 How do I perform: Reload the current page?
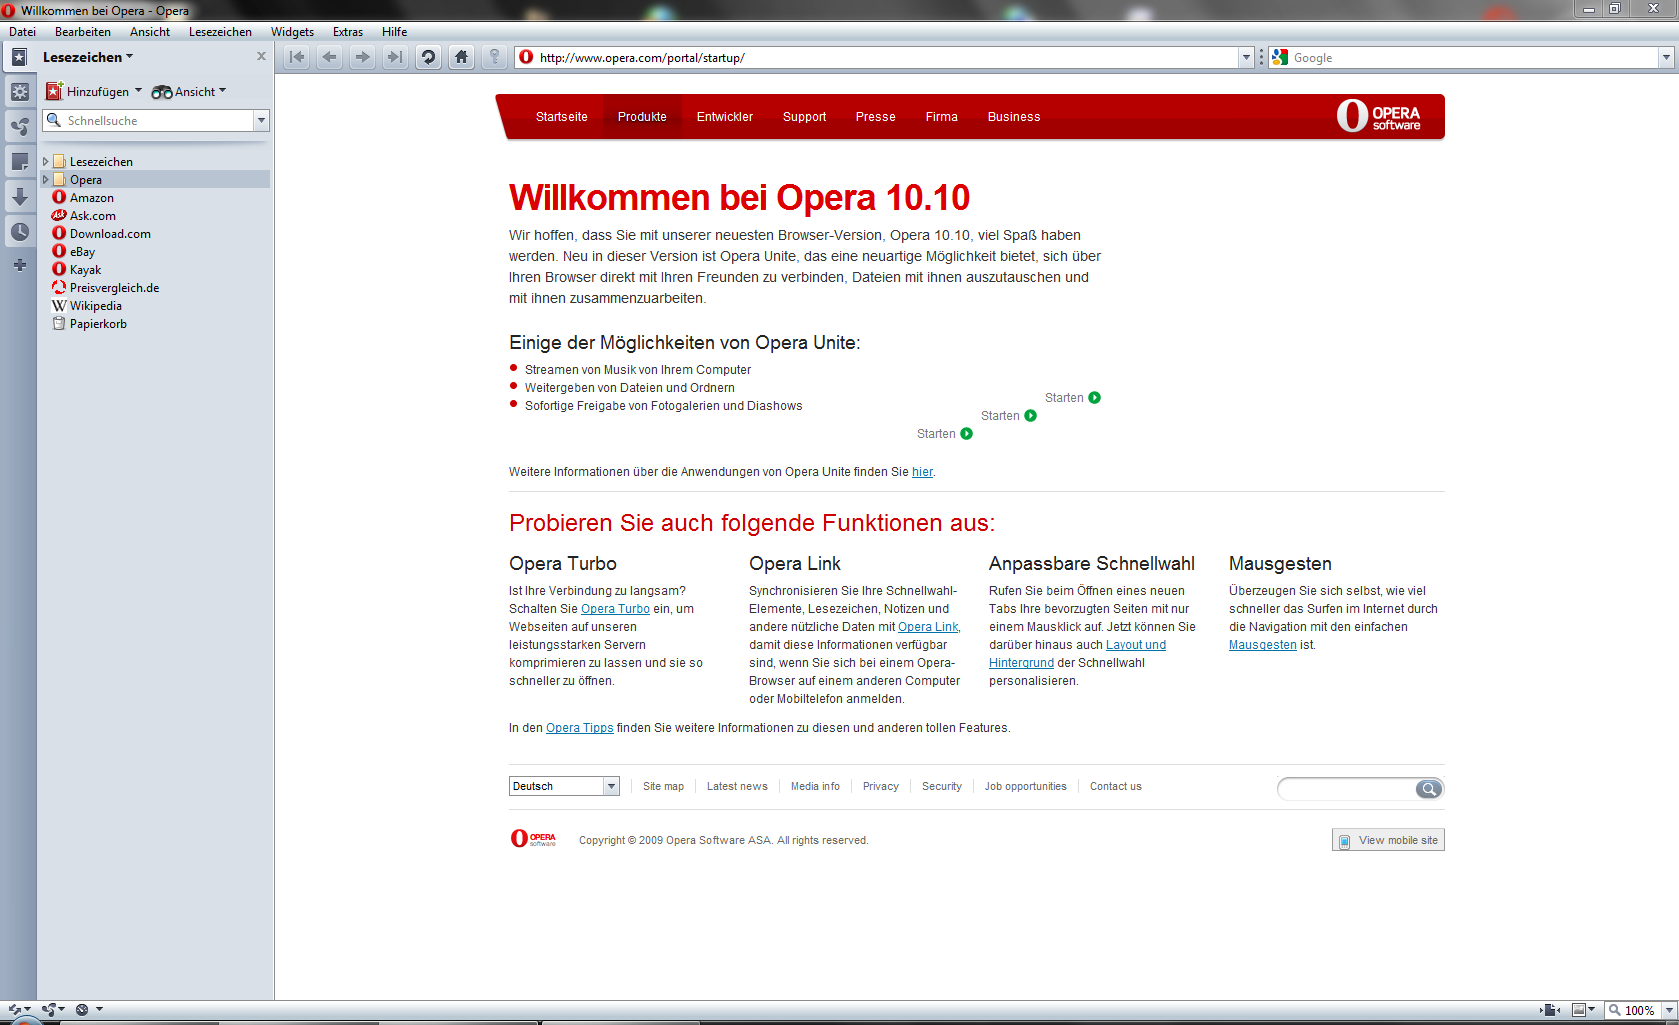pyautogui.click(x=429, y=57)
